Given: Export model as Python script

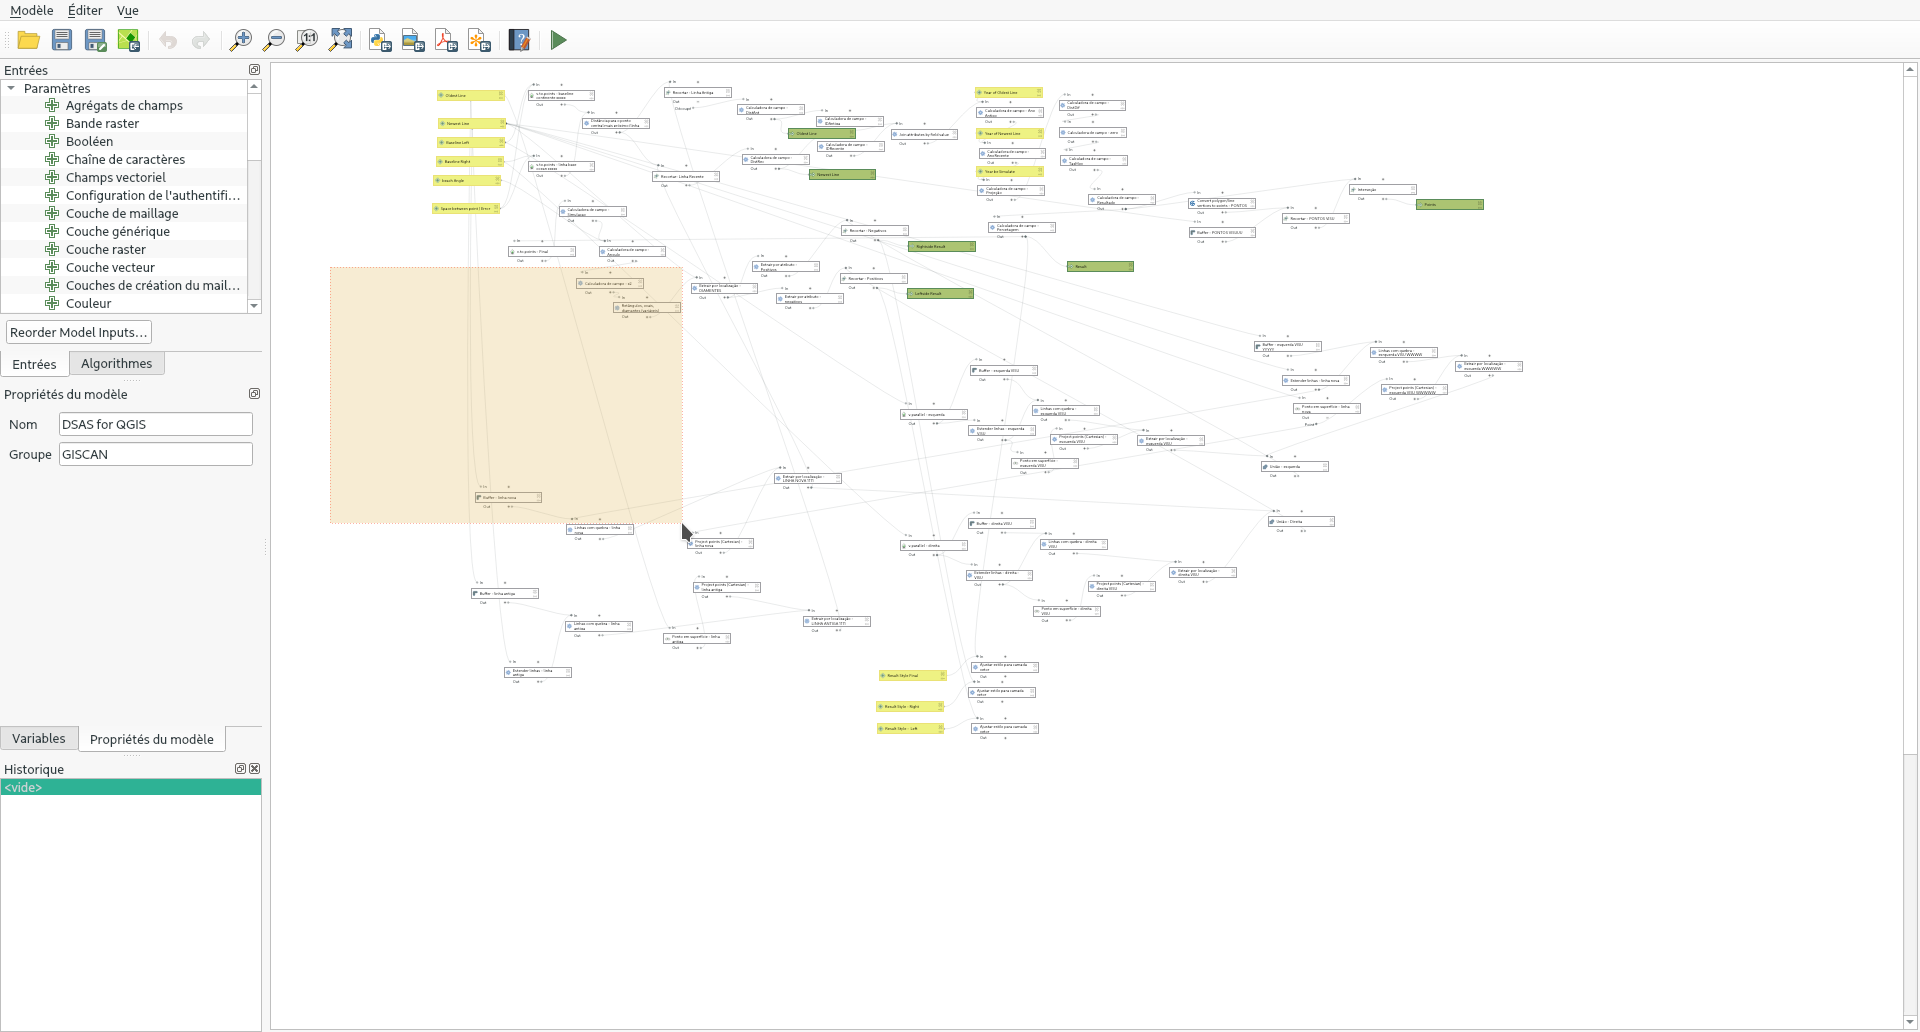Looking at the screenshot, I should click(380, 40).
